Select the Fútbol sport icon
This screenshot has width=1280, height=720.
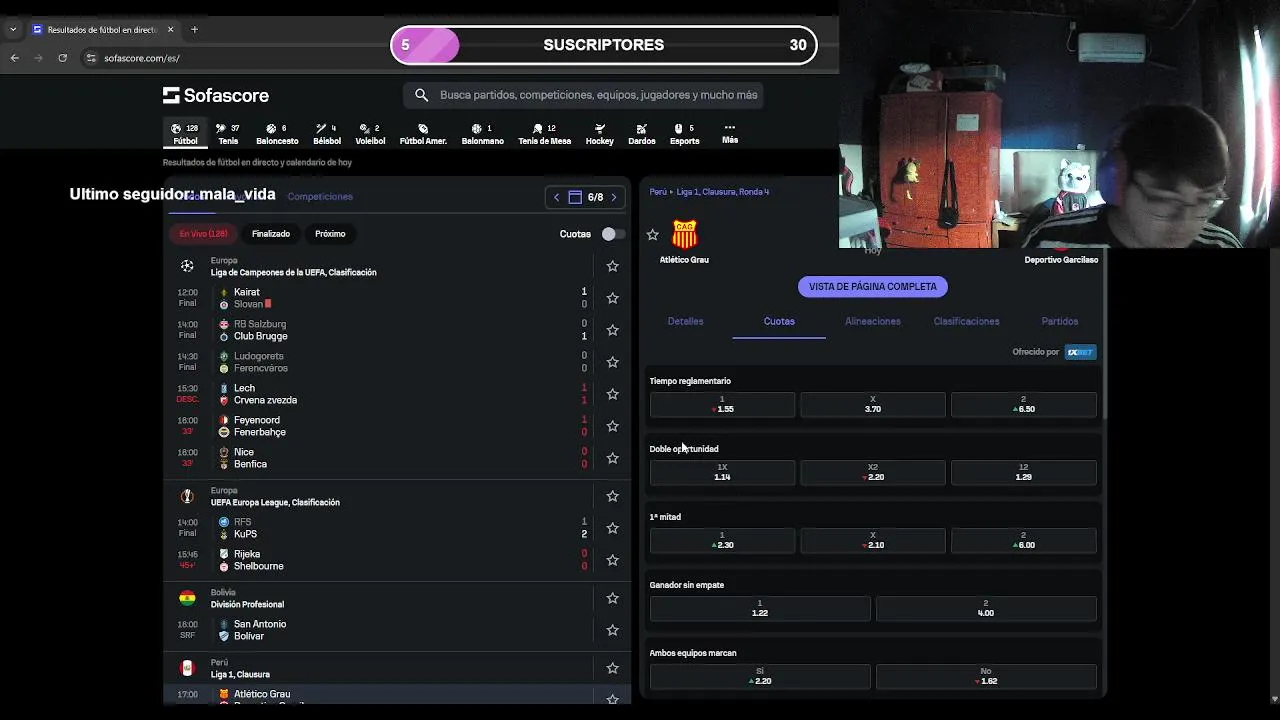(x=185, y=134)
